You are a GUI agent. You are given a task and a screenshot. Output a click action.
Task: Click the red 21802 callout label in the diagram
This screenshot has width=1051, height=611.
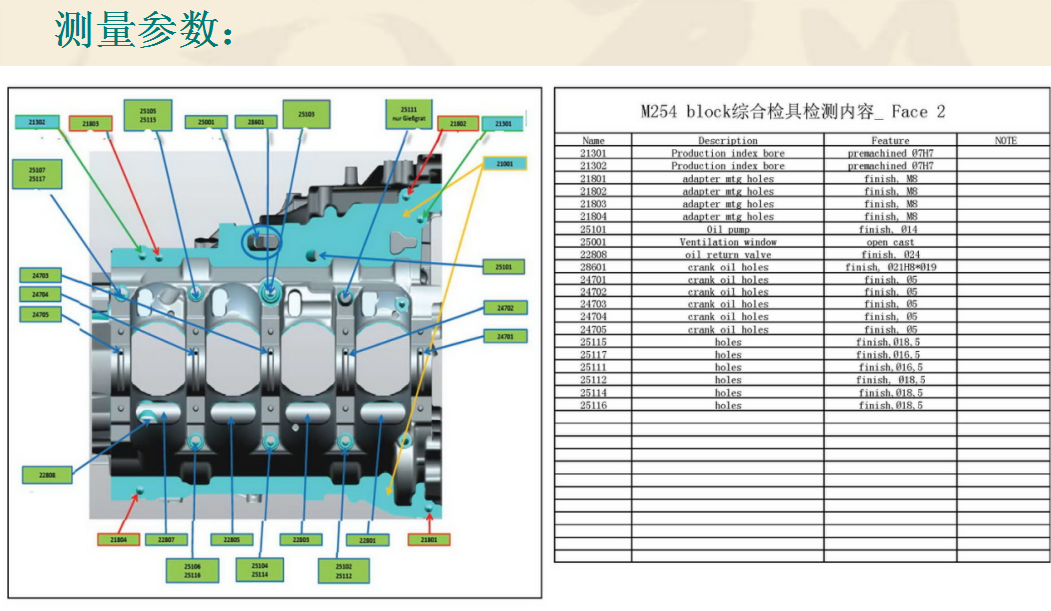point(458,124)
